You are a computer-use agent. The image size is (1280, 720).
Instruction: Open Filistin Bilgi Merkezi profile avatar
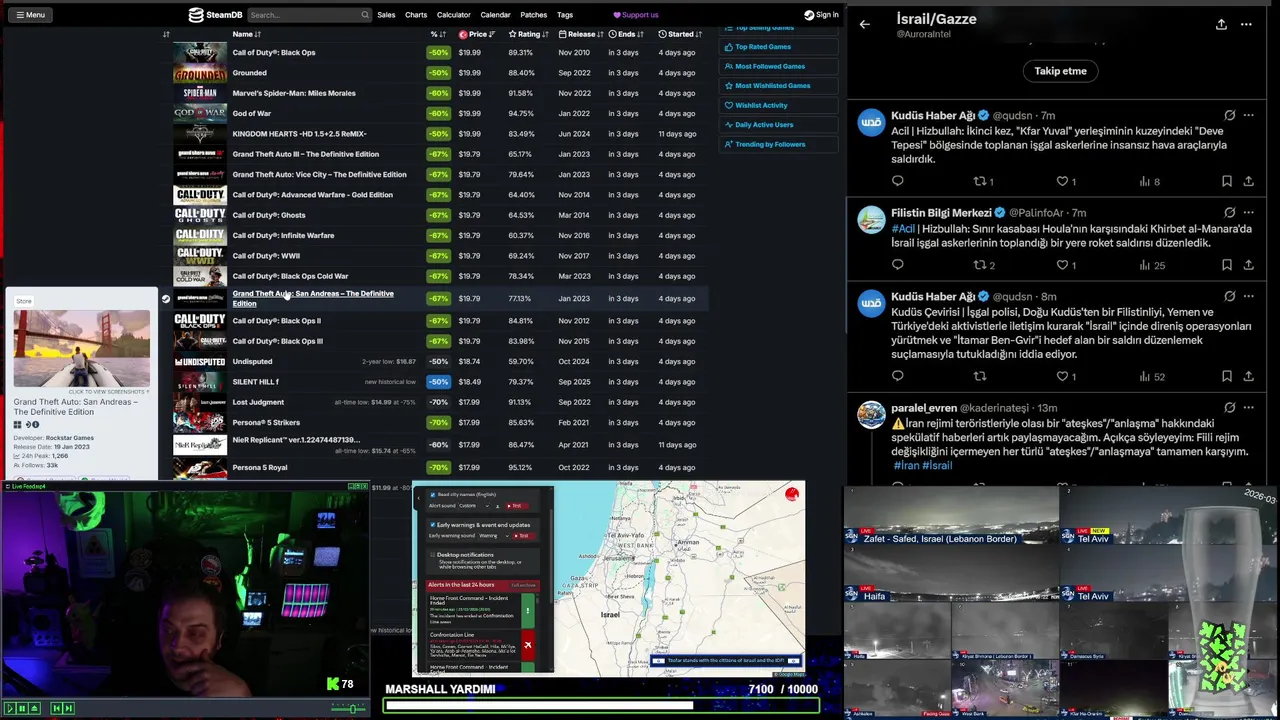872,220
